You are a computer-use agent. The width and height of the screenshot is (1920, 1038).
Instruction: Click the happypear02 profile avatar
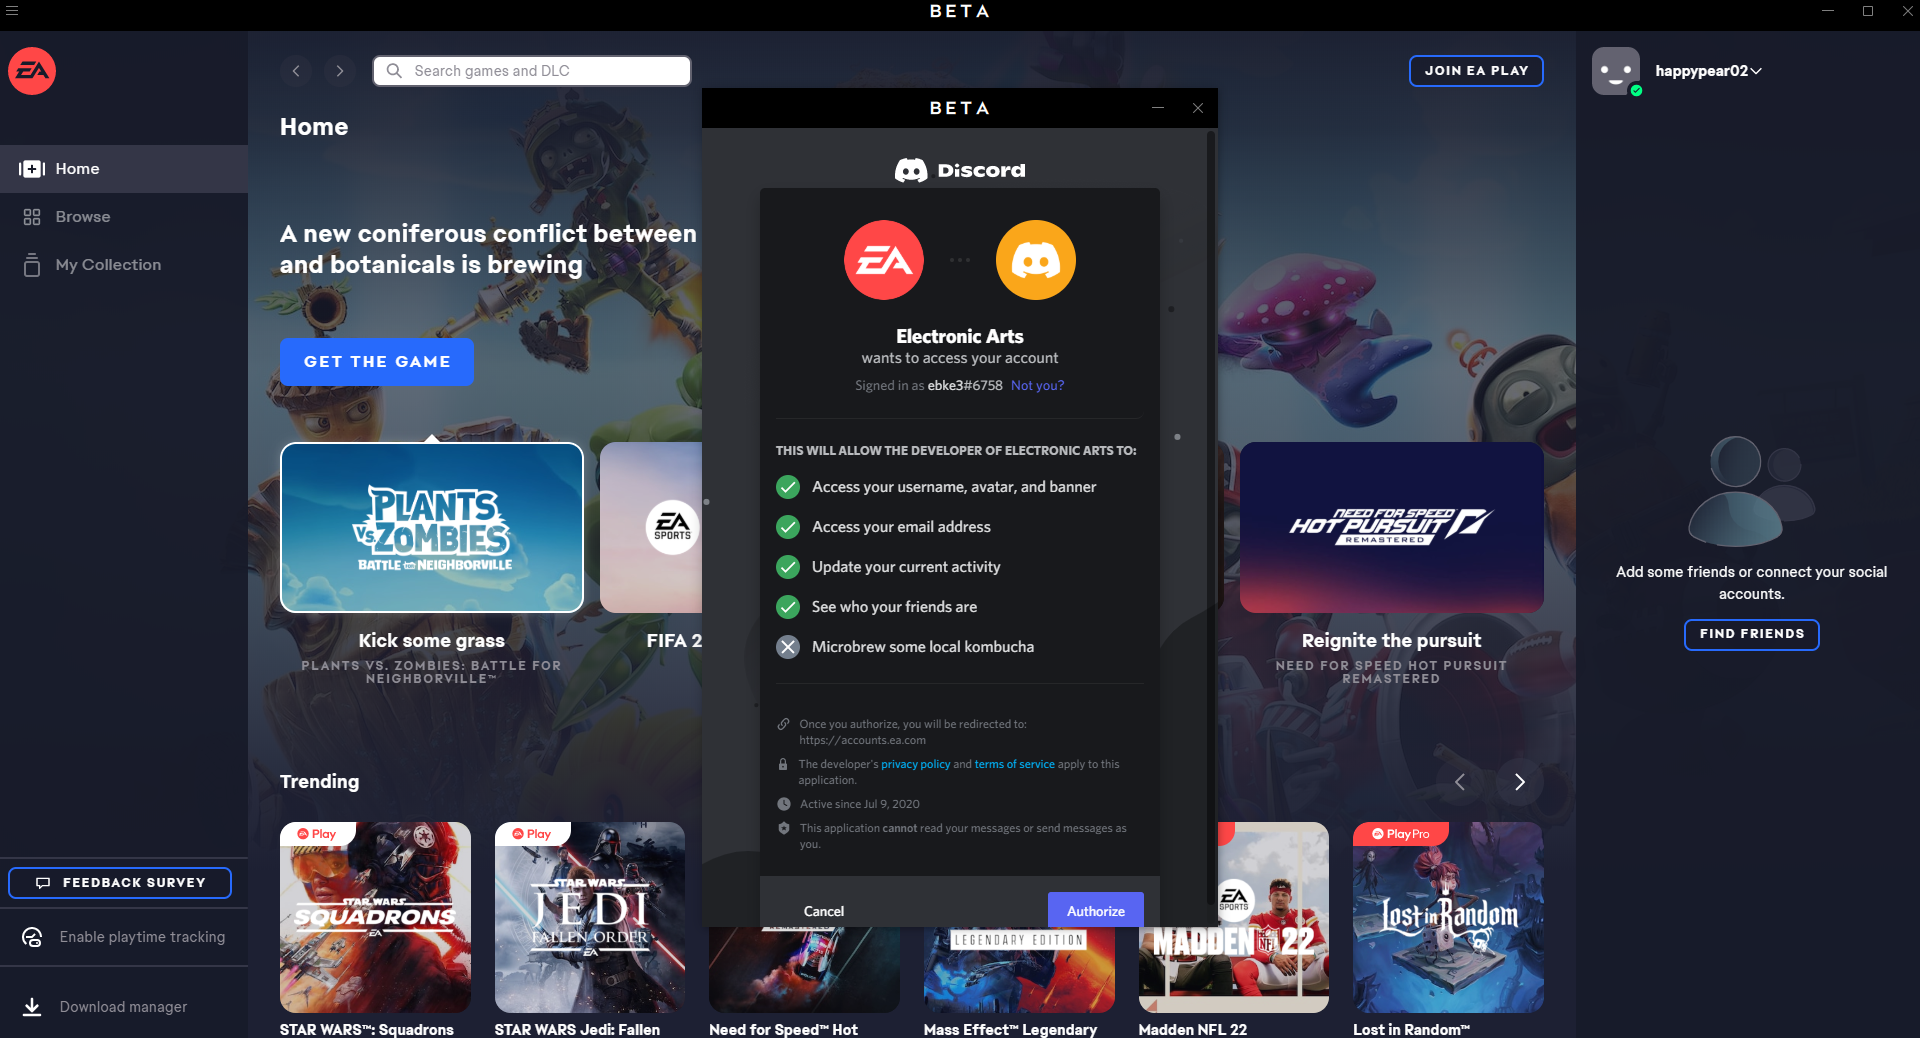pyautogui.click(x=1615, y=71)
